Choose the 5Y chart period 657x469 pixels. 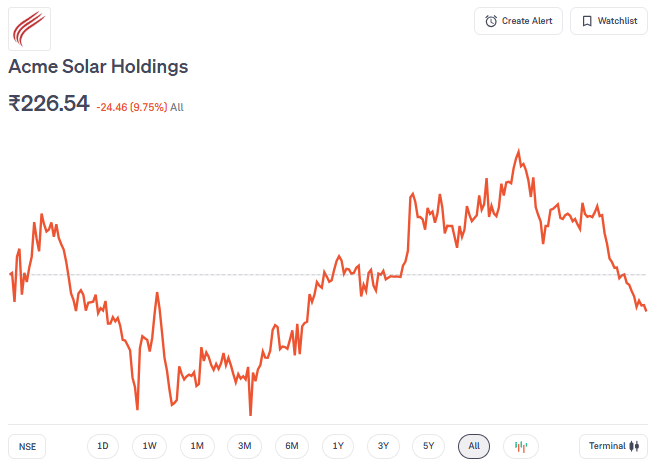[x=428, y=446]
